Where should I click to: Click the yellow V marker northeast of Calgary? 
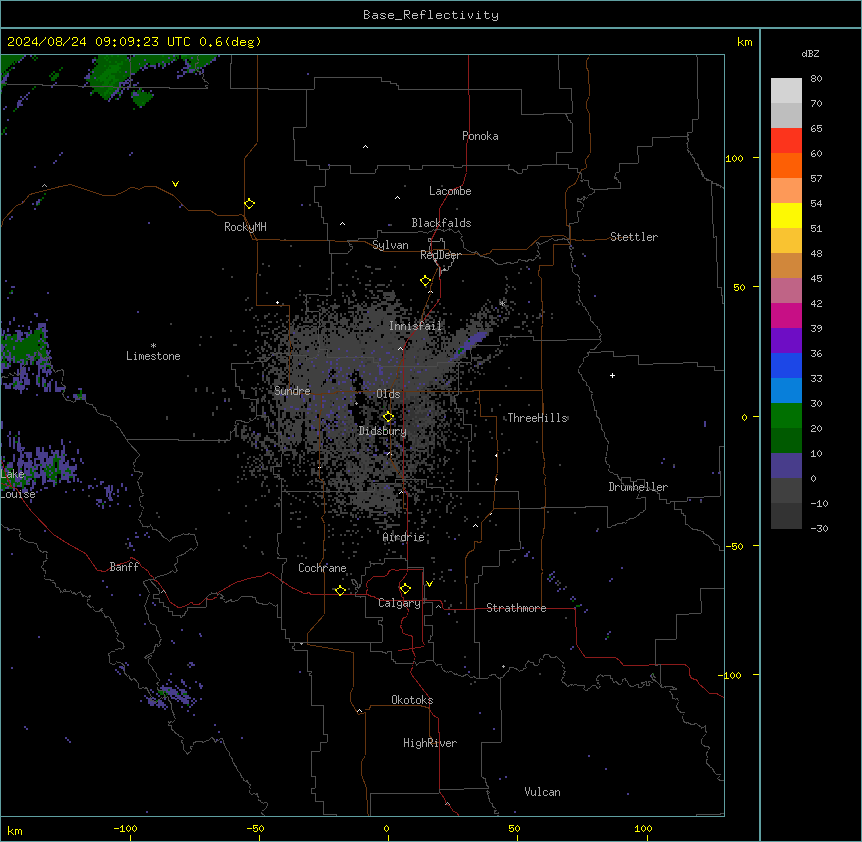429,584
